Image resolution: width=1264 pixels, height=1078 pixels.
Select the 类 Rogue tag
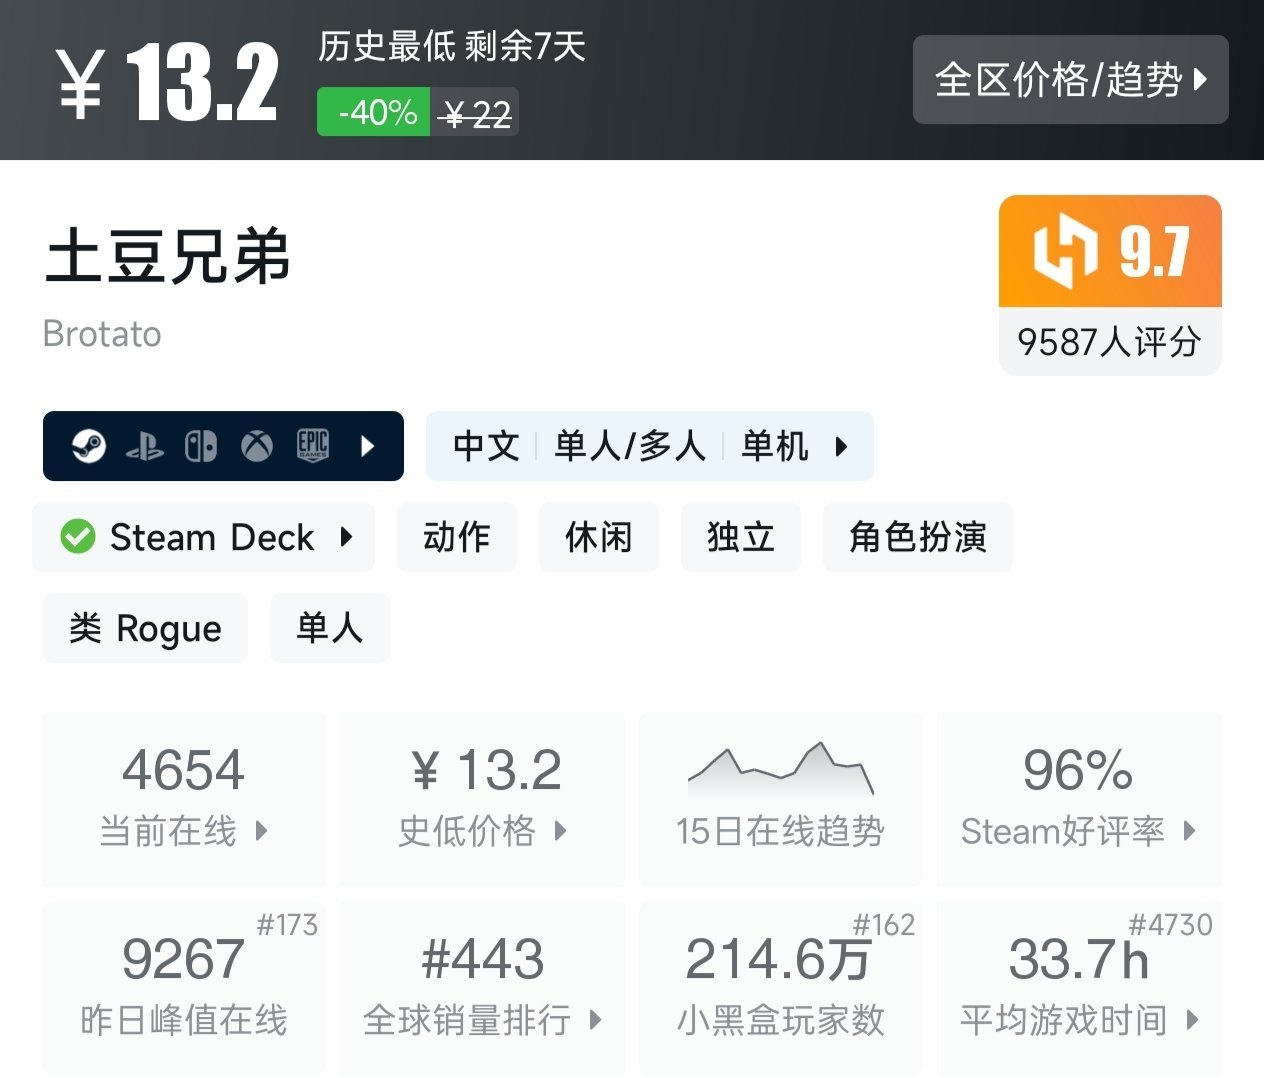pos(145,628)
